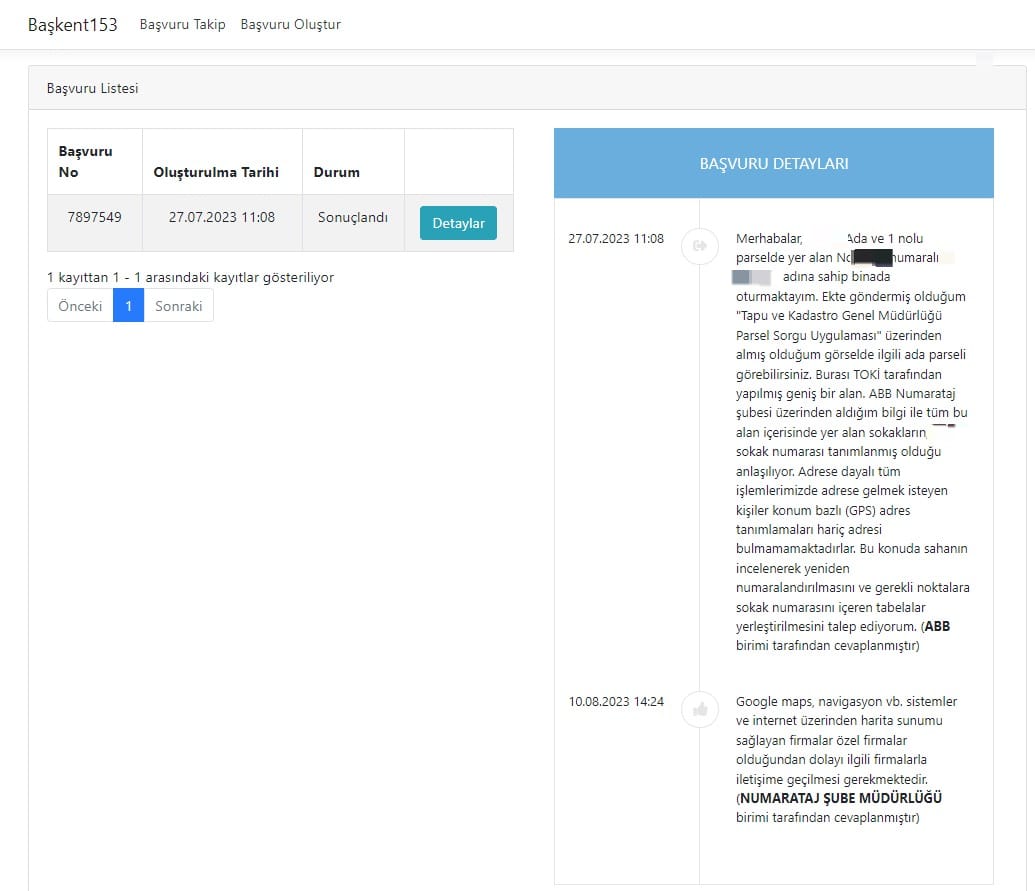The height and width of the screenshot is (891, 1035).
Task: Click the 27.07.2023 11:08 timeline timestamp
Action: pyautogui.click(x=616, y=238)
